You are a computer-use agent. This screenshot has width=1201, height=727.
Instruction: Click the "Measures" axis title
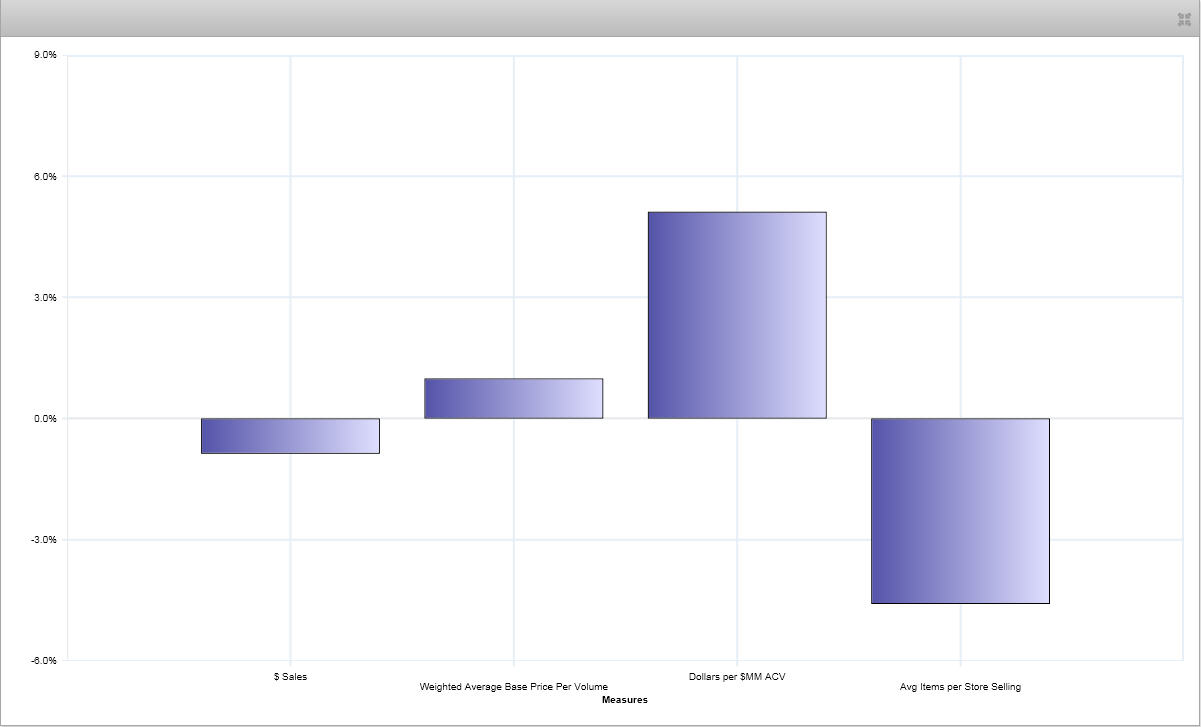[x=625, y=700]
